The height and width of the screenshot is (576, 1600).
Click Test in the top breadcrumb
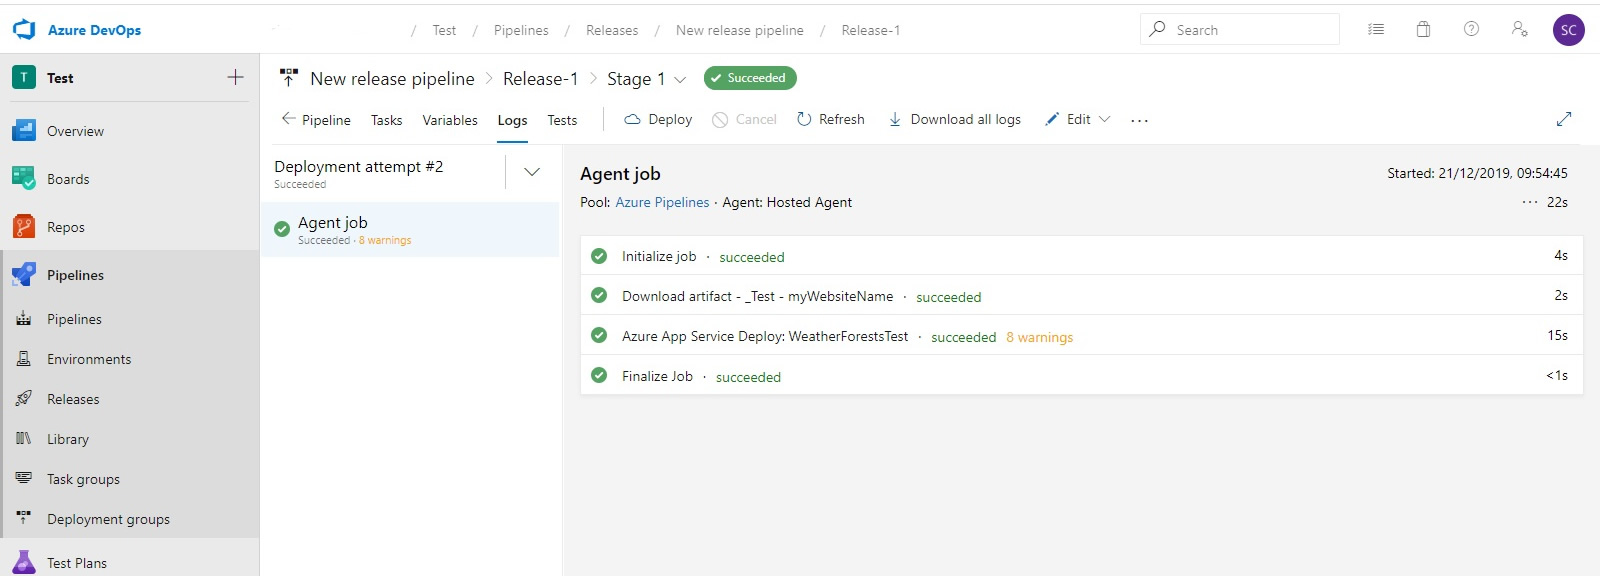pyautogui.click(x=444, y=30)
